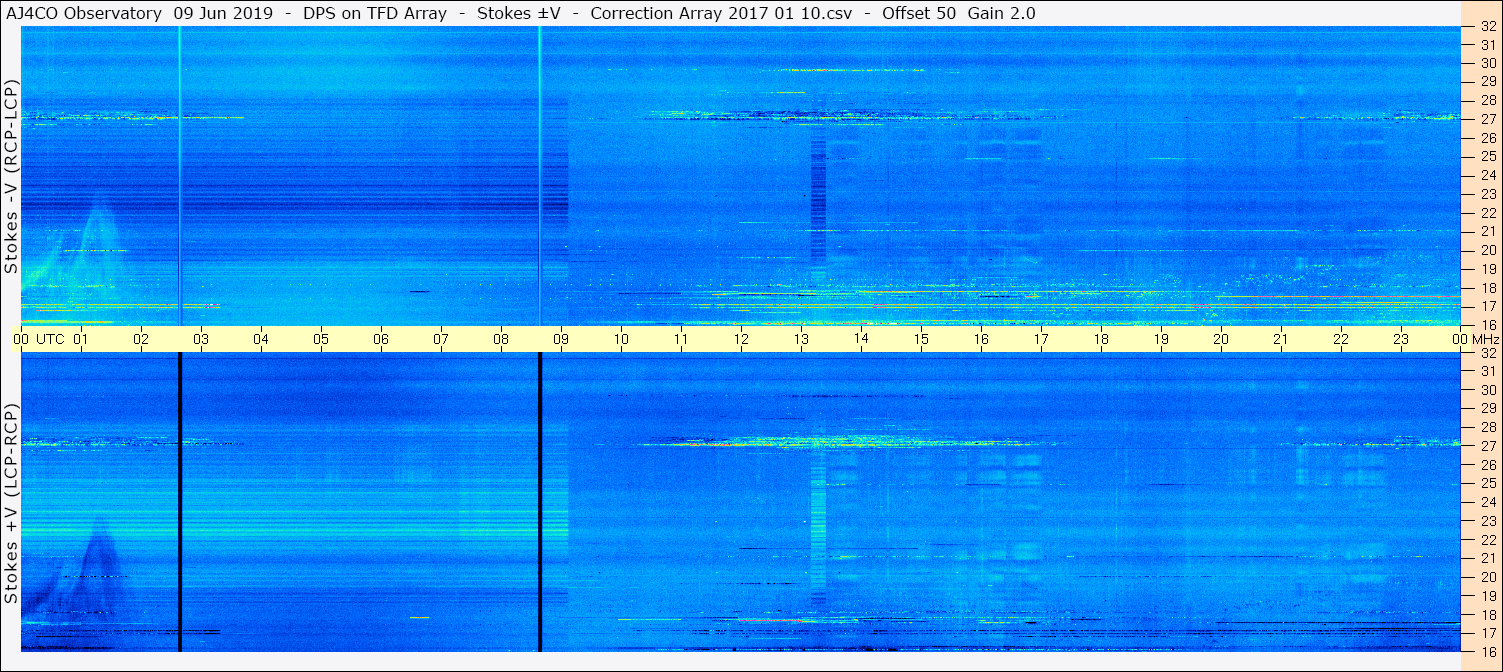
Task: Select the 03 hour time axis marker
Action: (201, 339)
